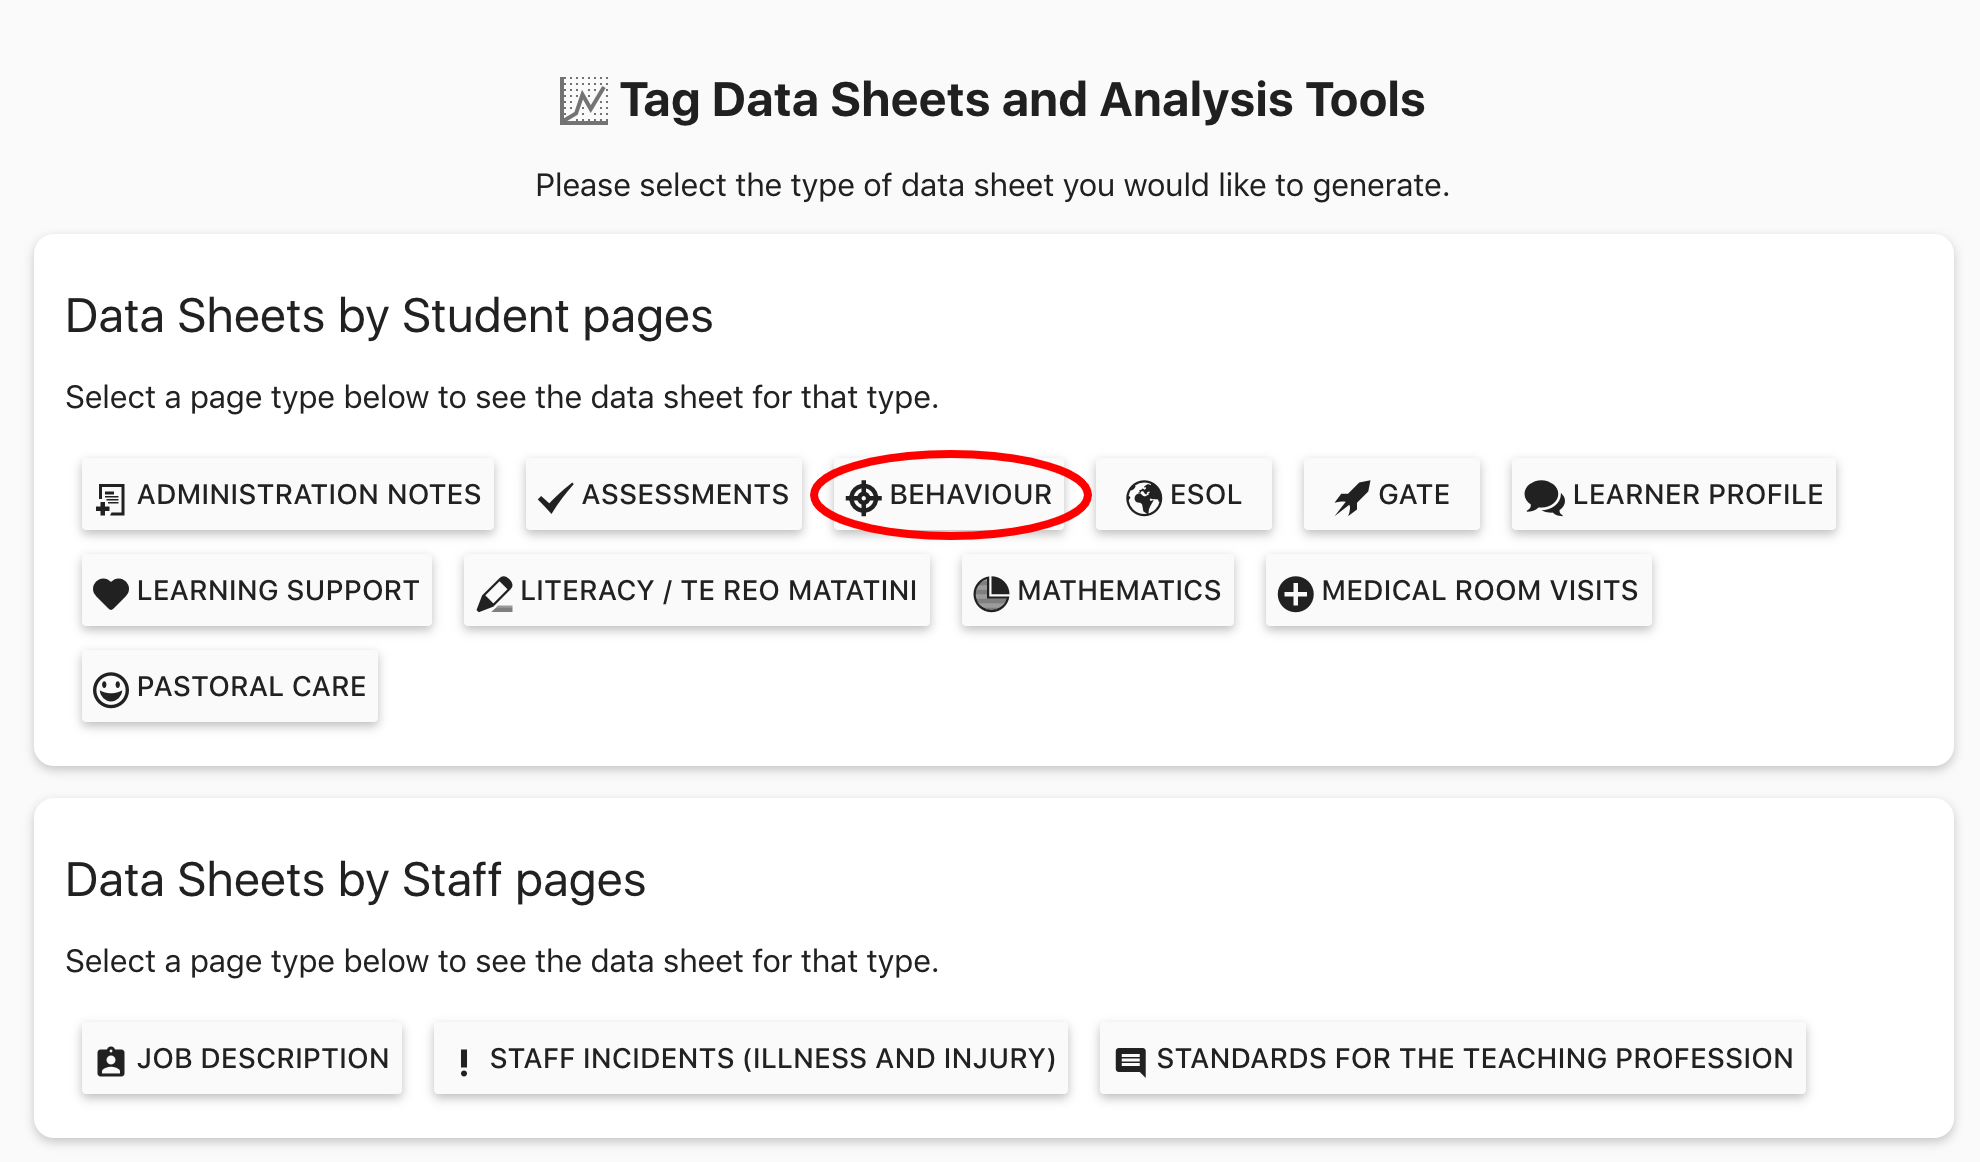Click the Staff Incidents exclamation icon
This screenshot has width=1980, height=1162.
pyautogui.click(x=463, y=1061)
